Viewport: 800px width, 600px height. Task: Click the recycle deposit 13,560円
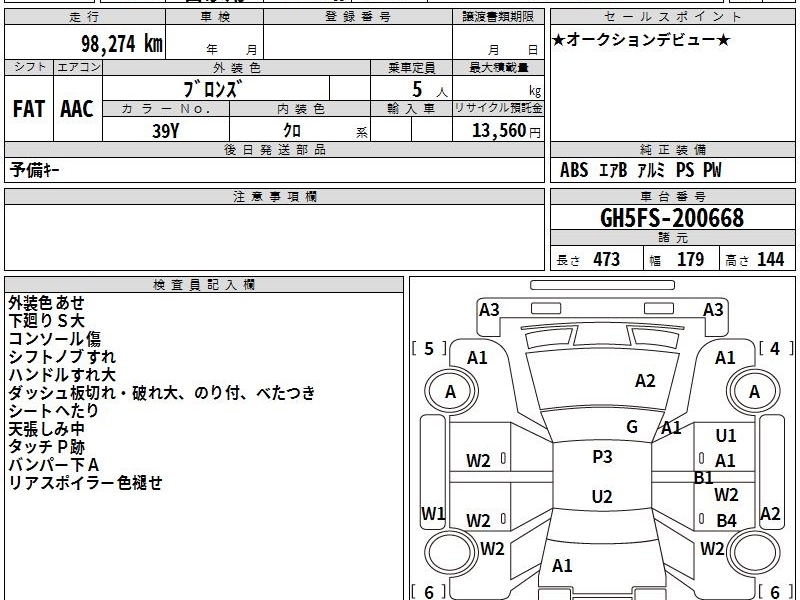click(506, 131)
